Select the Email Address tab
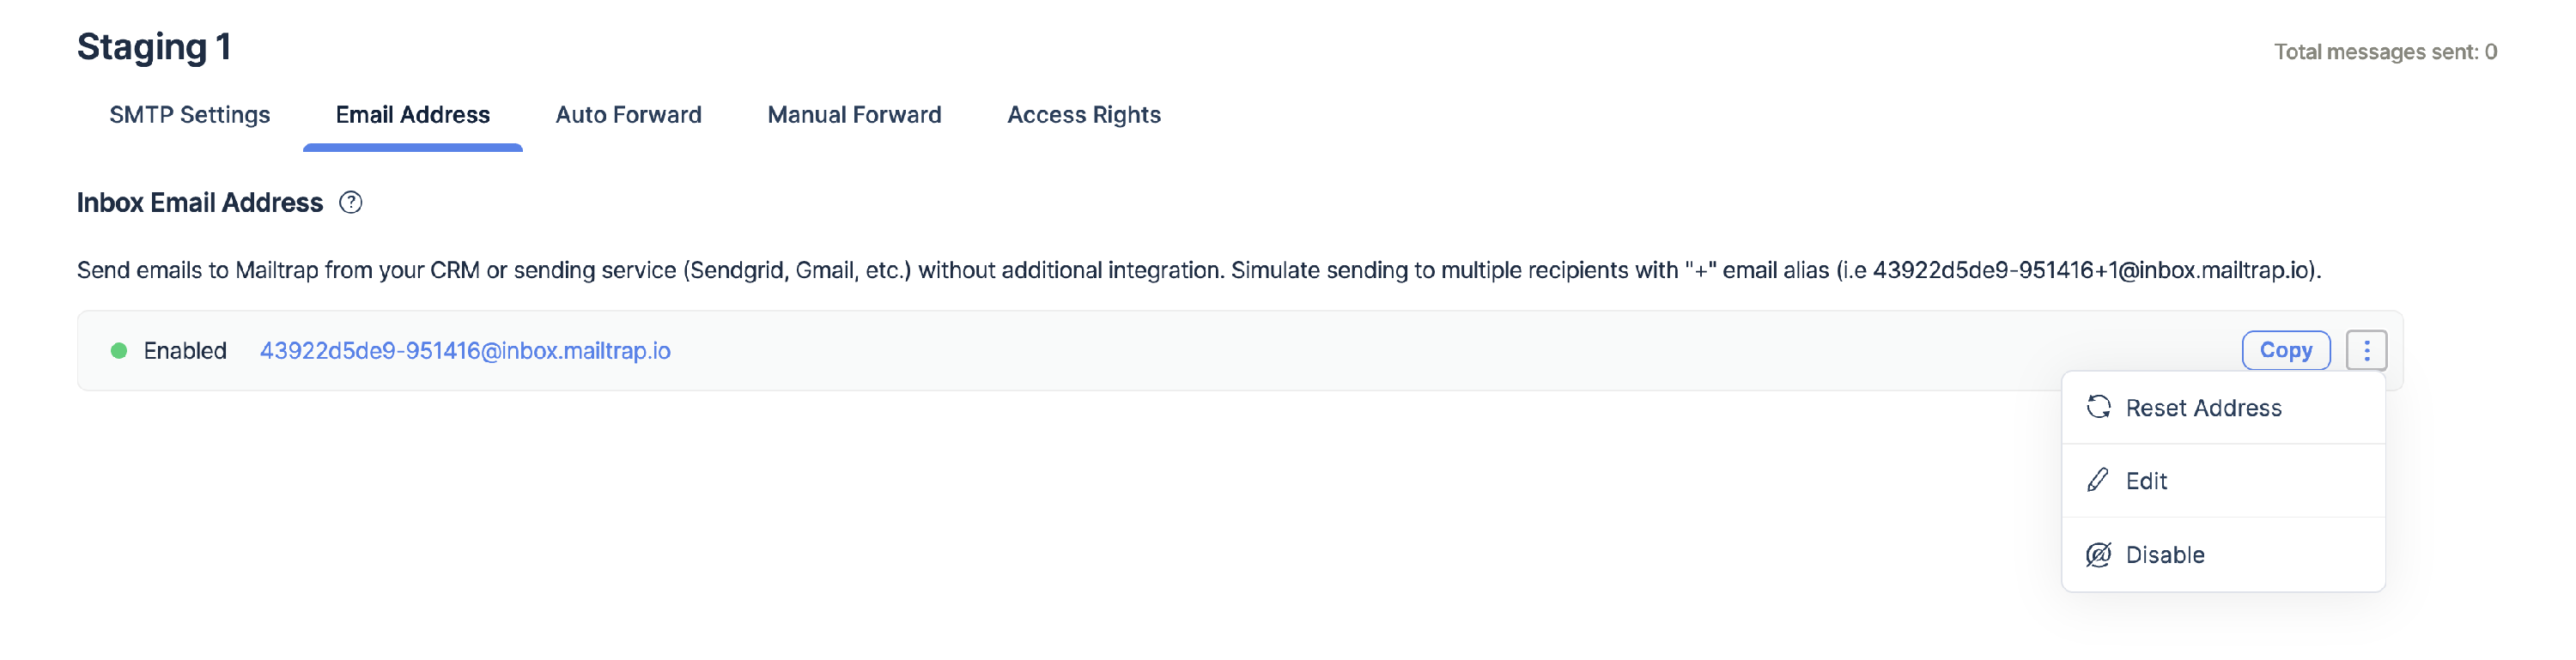 (x=412, y=115)
